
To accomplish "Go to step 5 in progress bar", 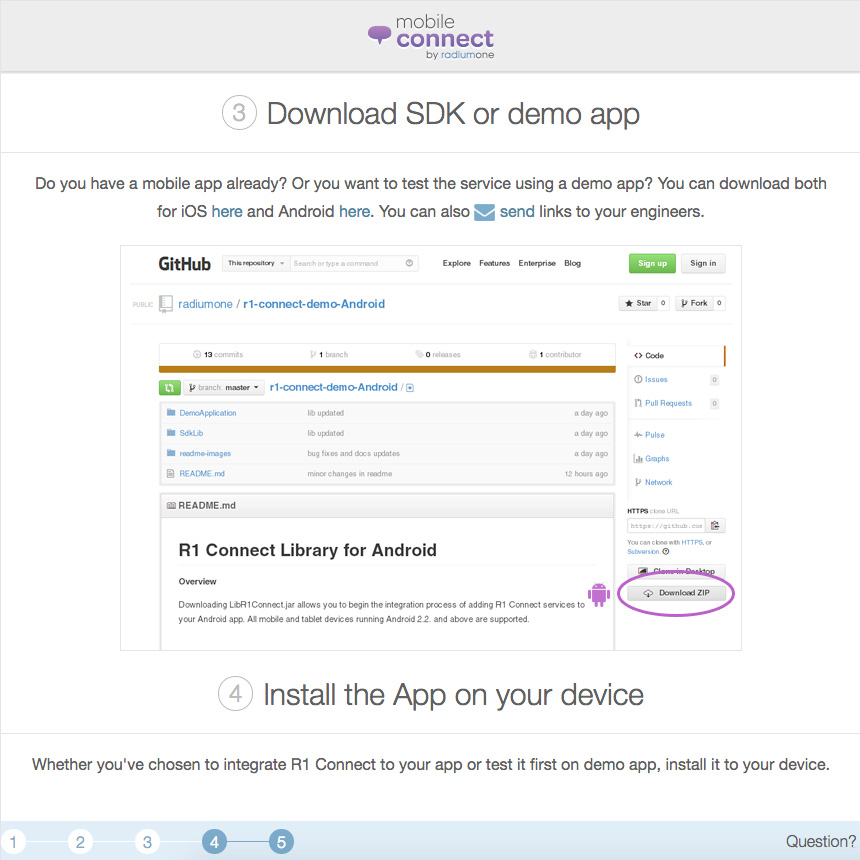I will (x=281, y=841).
